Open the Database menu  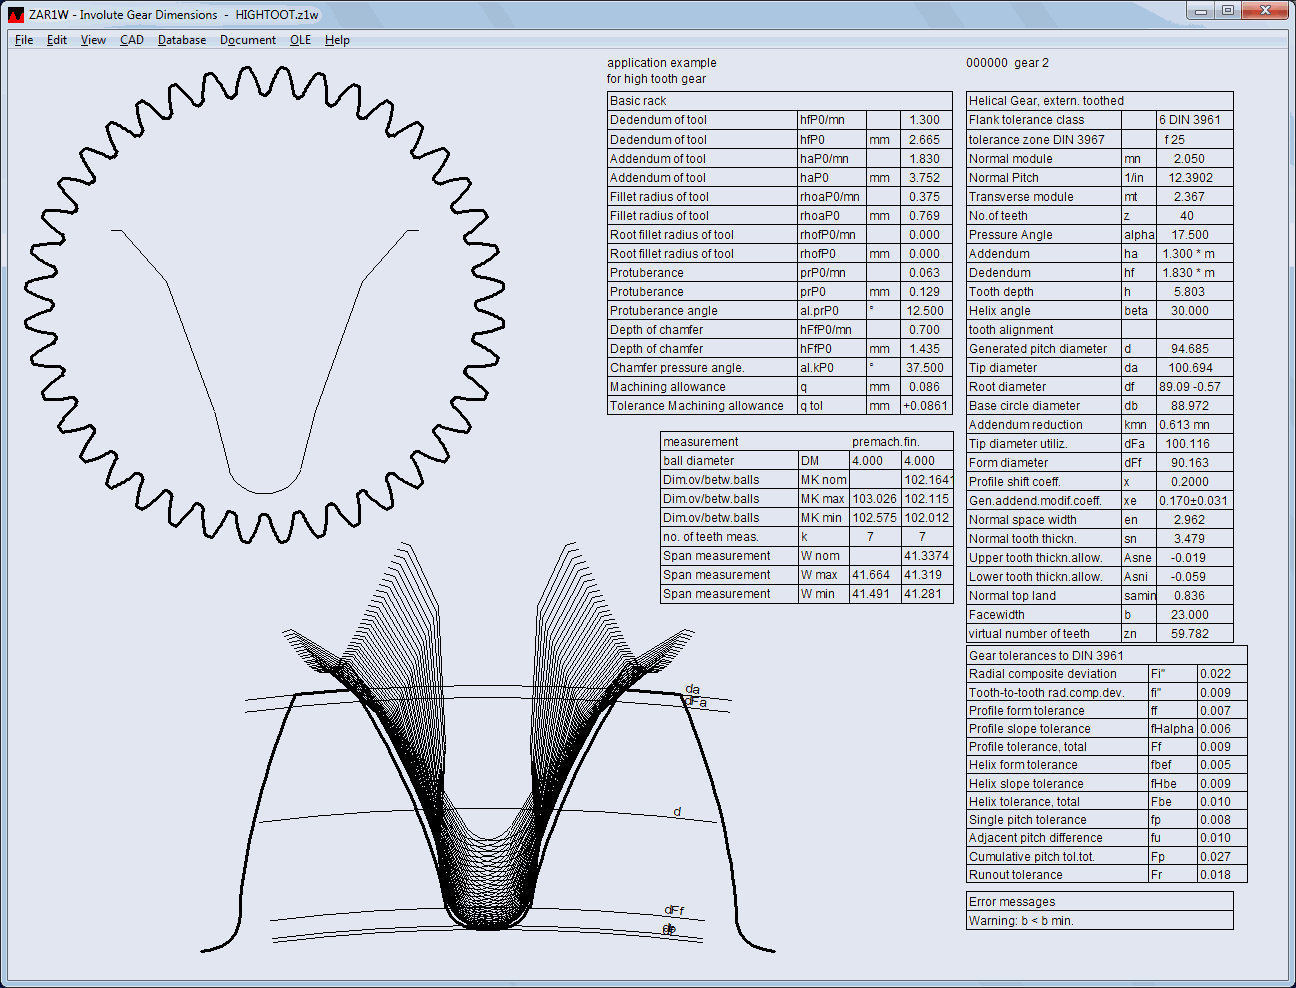(182, 40)
